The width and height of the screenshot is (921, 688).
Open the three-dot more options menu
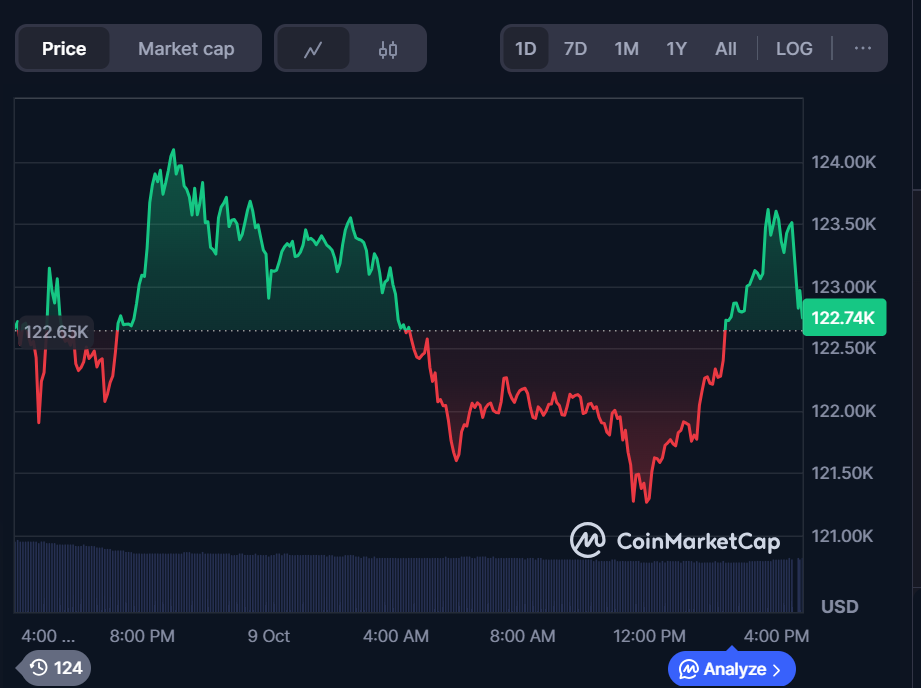[862, 48]
